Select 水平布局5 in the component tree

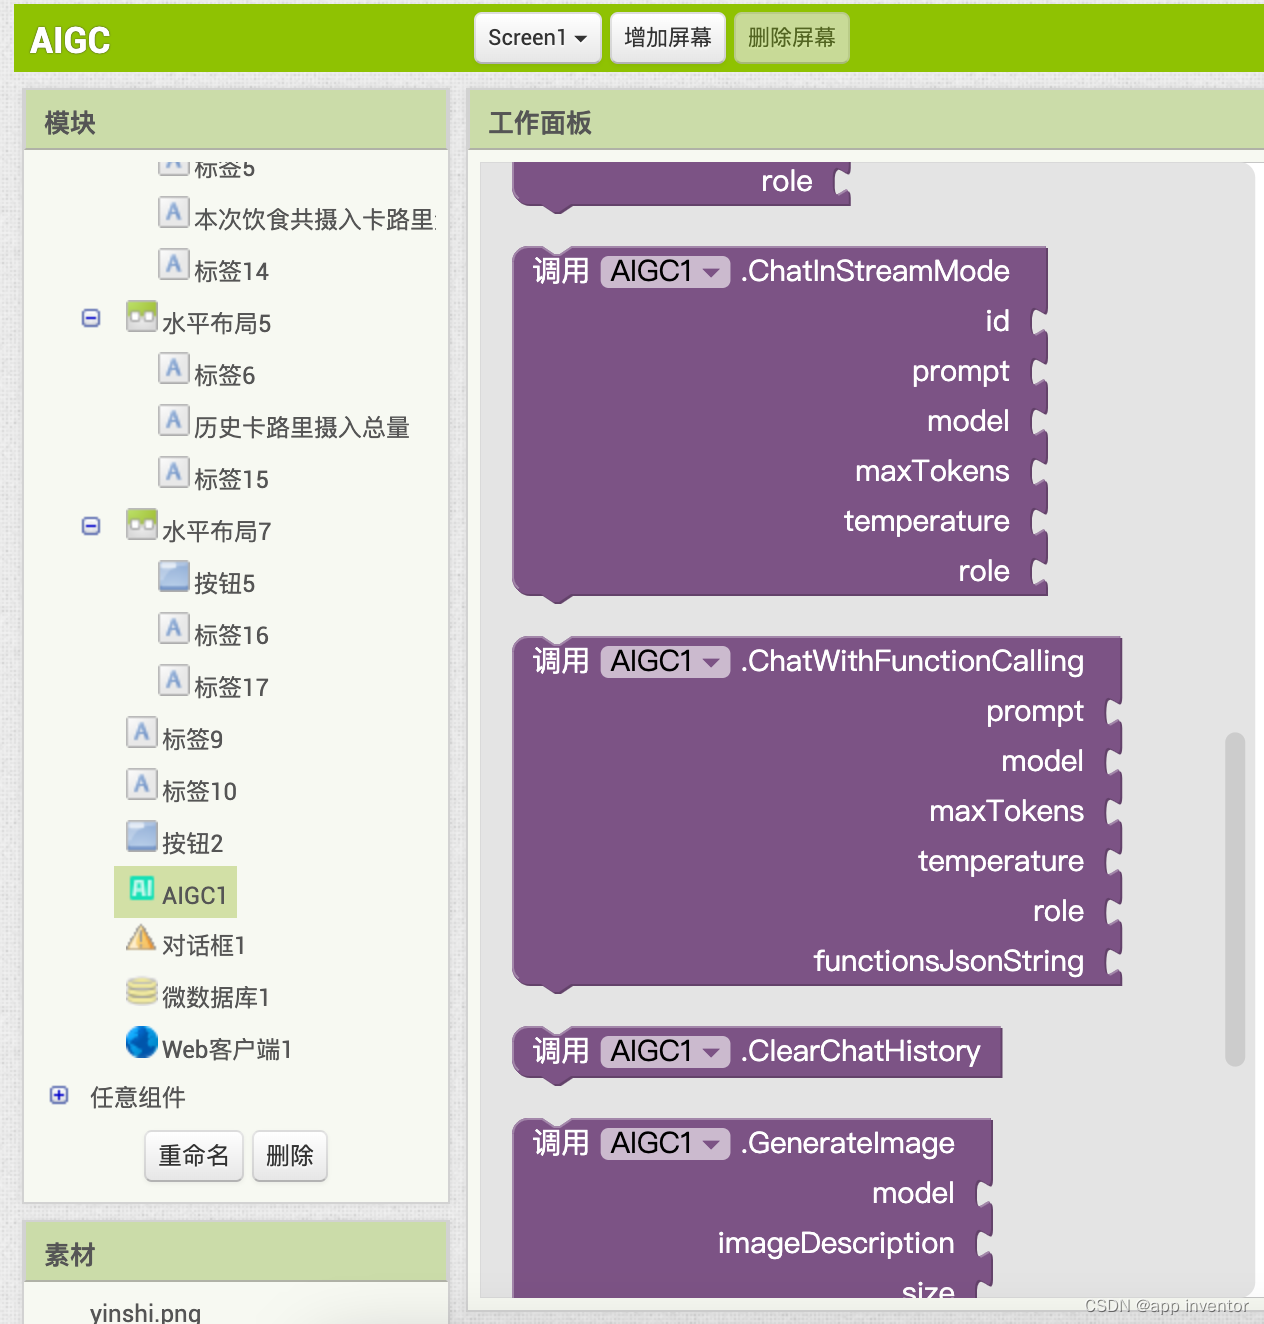[x=216, y=323]
